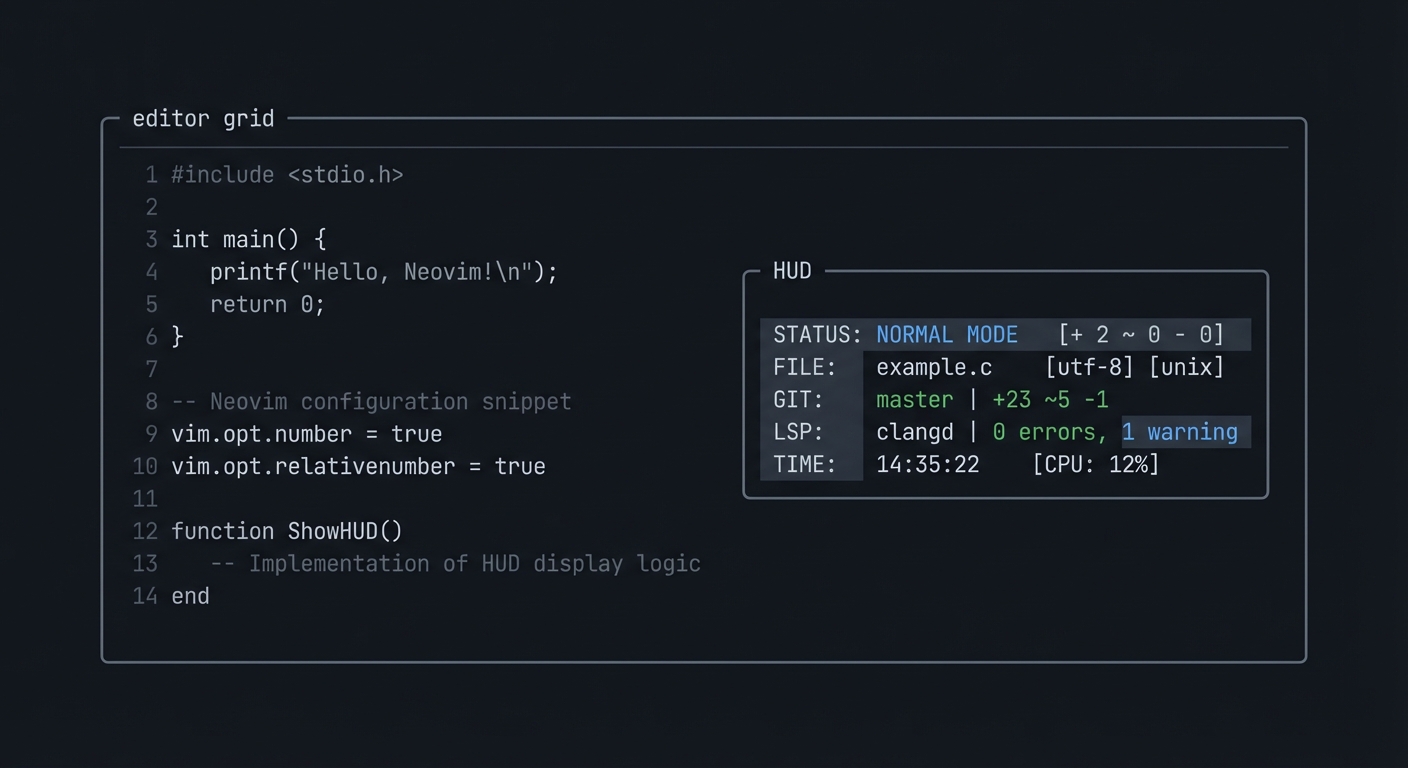Viewport: 1408px width, 768px height.
Task: Click the [unix] file format indicator
Action: [x=1186, y=367]
